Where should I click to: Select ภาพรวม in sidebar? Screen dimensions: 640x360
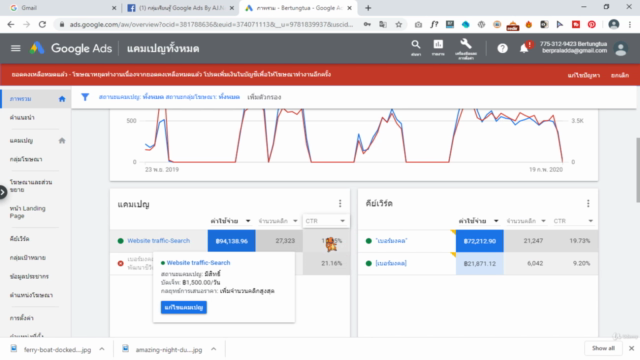click(x=20, y=99)
